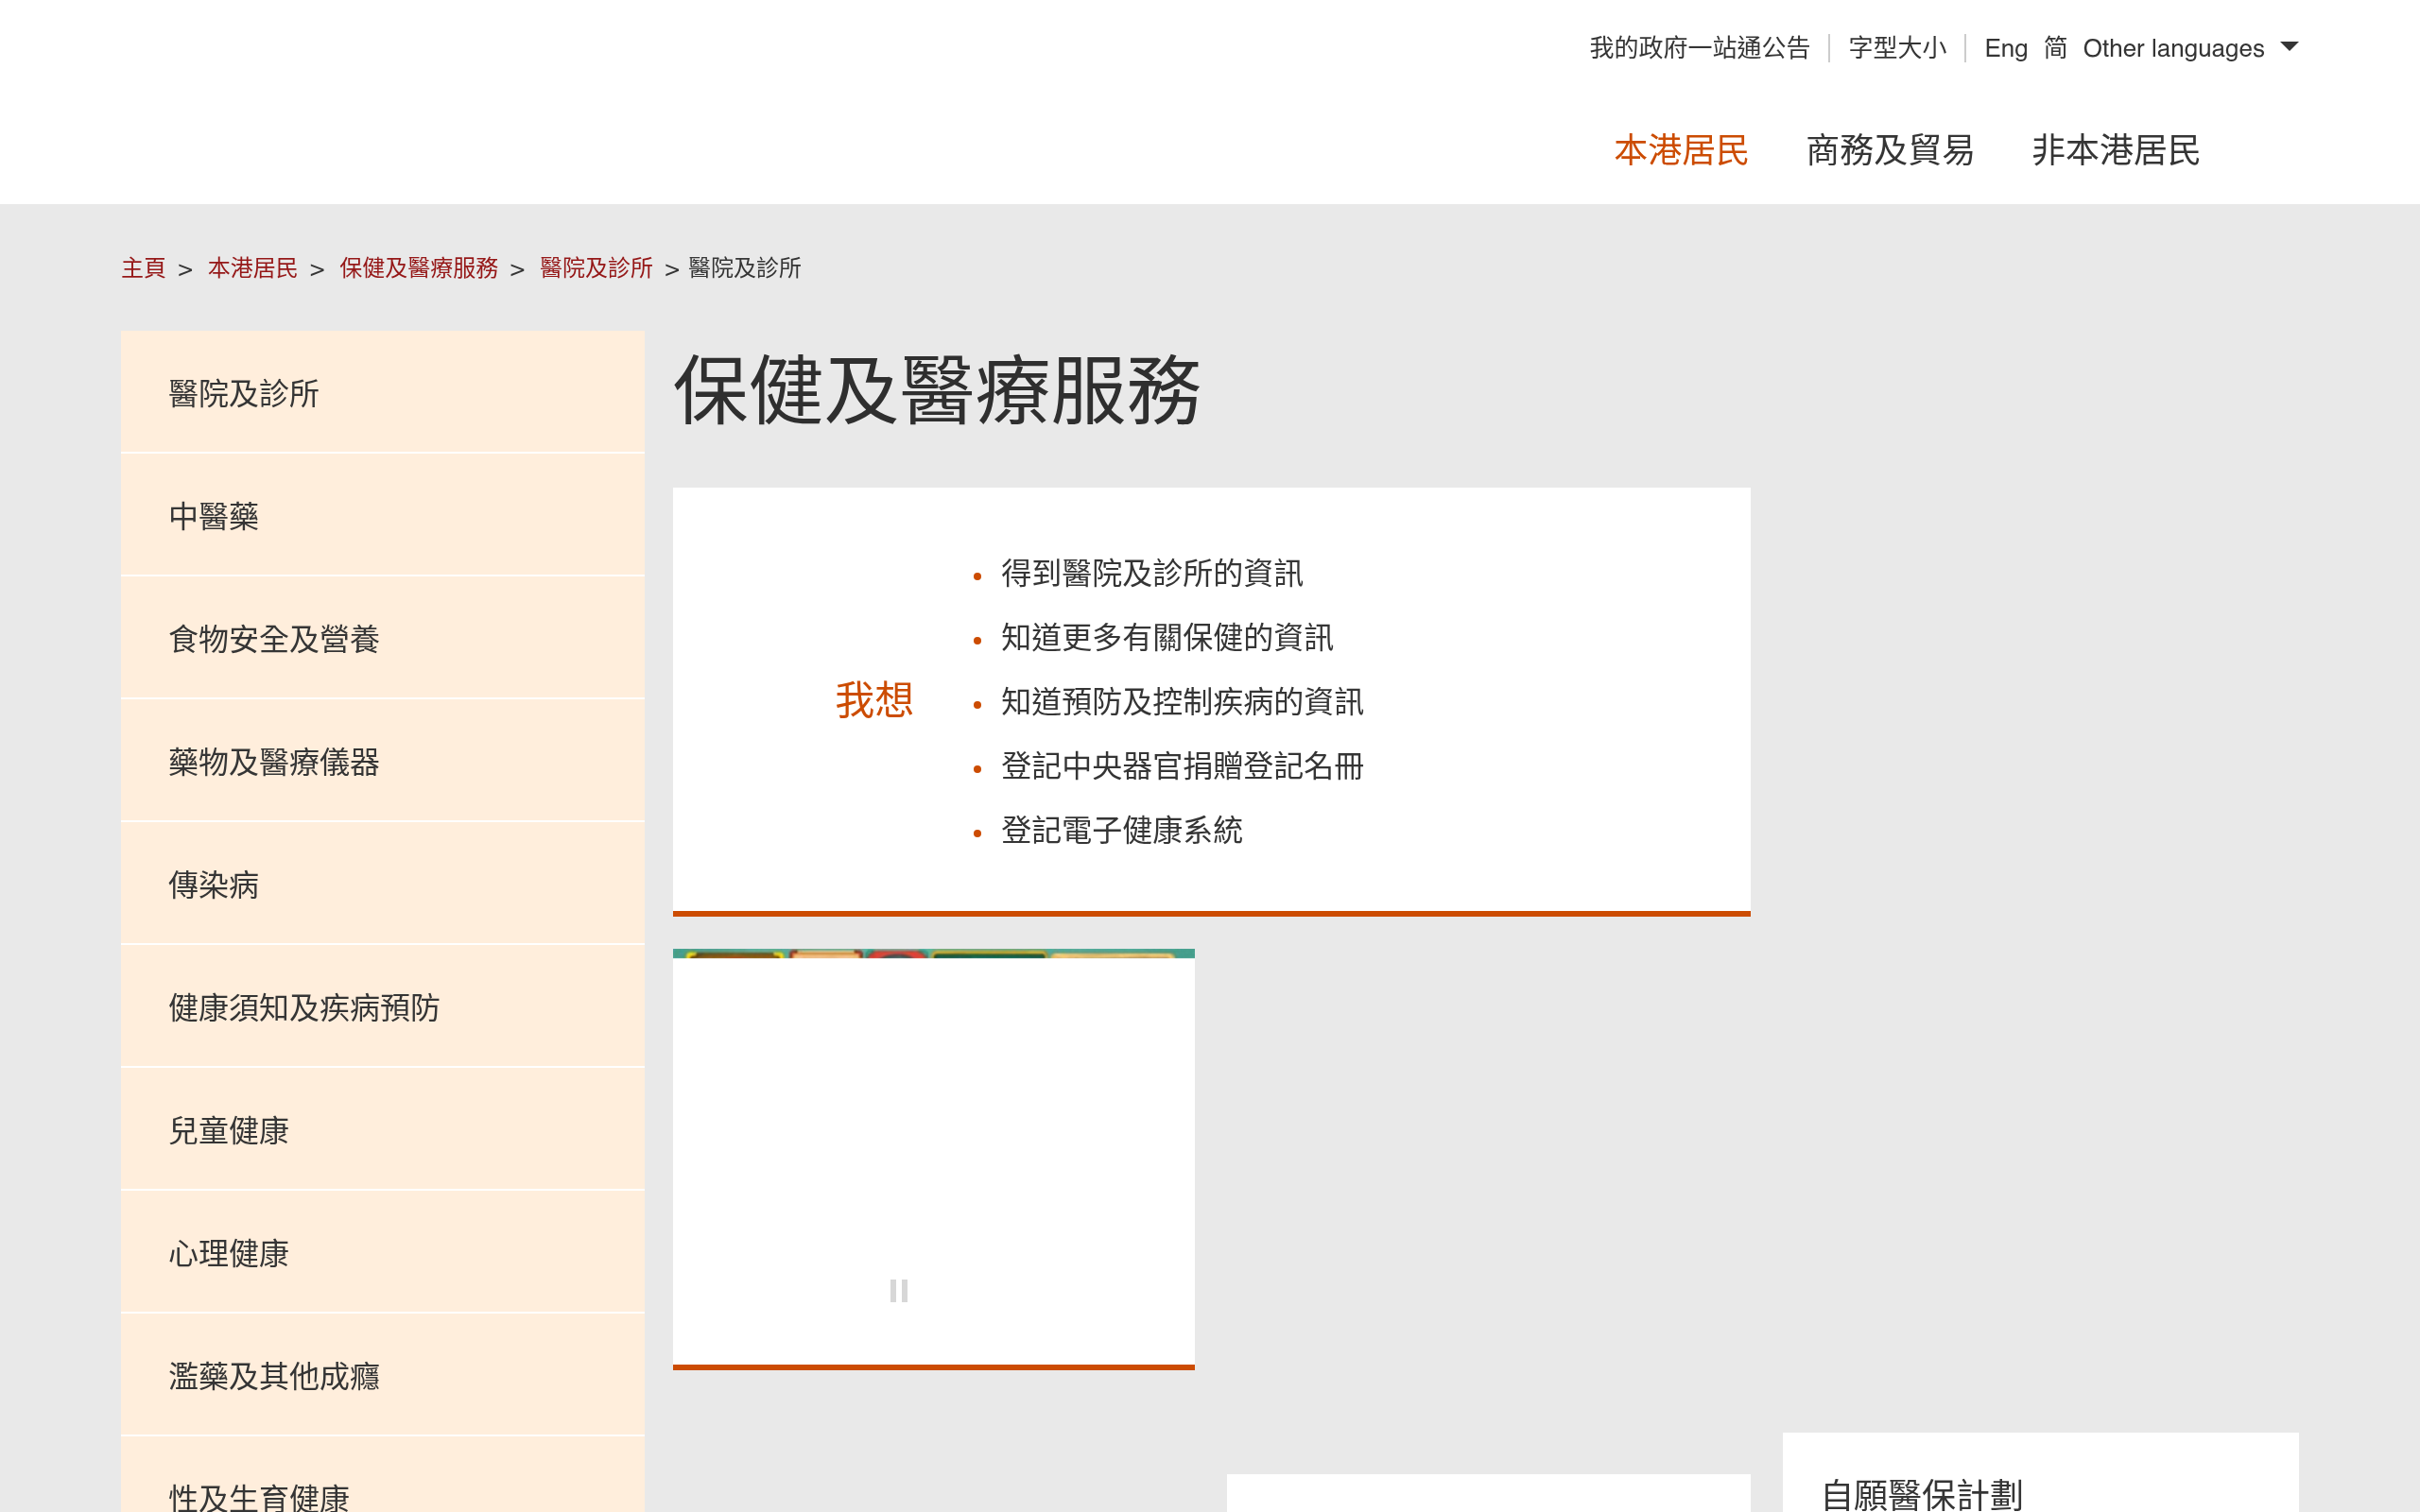Open the 中醫藥 sidebar section

click(x=213, y=517)
